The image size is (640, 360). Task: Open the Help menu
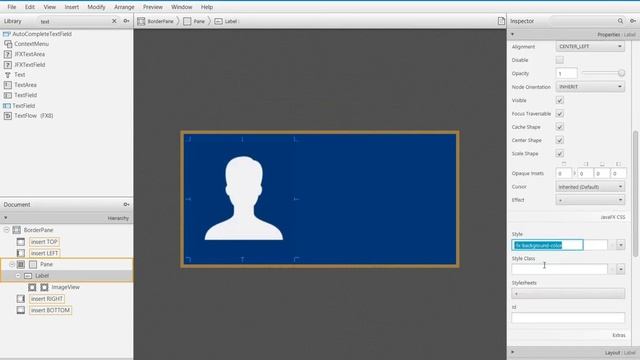coord(207,7)
